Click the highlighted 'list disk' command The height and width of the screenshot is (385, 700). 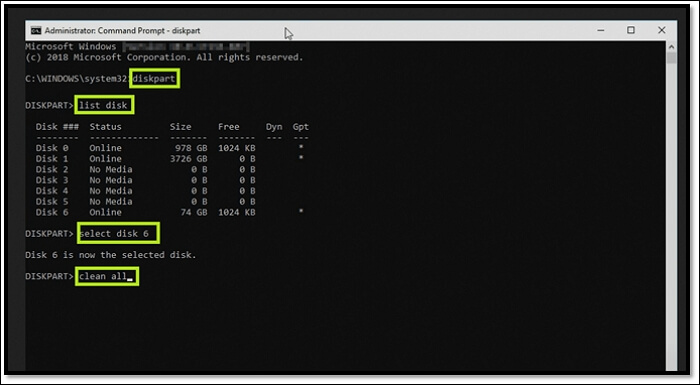pyautogui.click(x=104, y=105)
